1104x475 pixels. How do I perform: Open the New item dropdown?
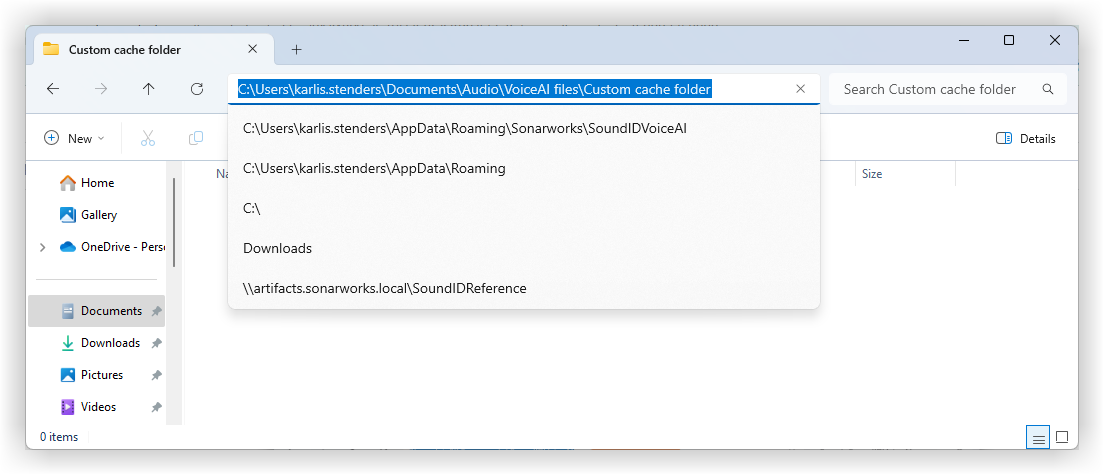coord(74,139)
